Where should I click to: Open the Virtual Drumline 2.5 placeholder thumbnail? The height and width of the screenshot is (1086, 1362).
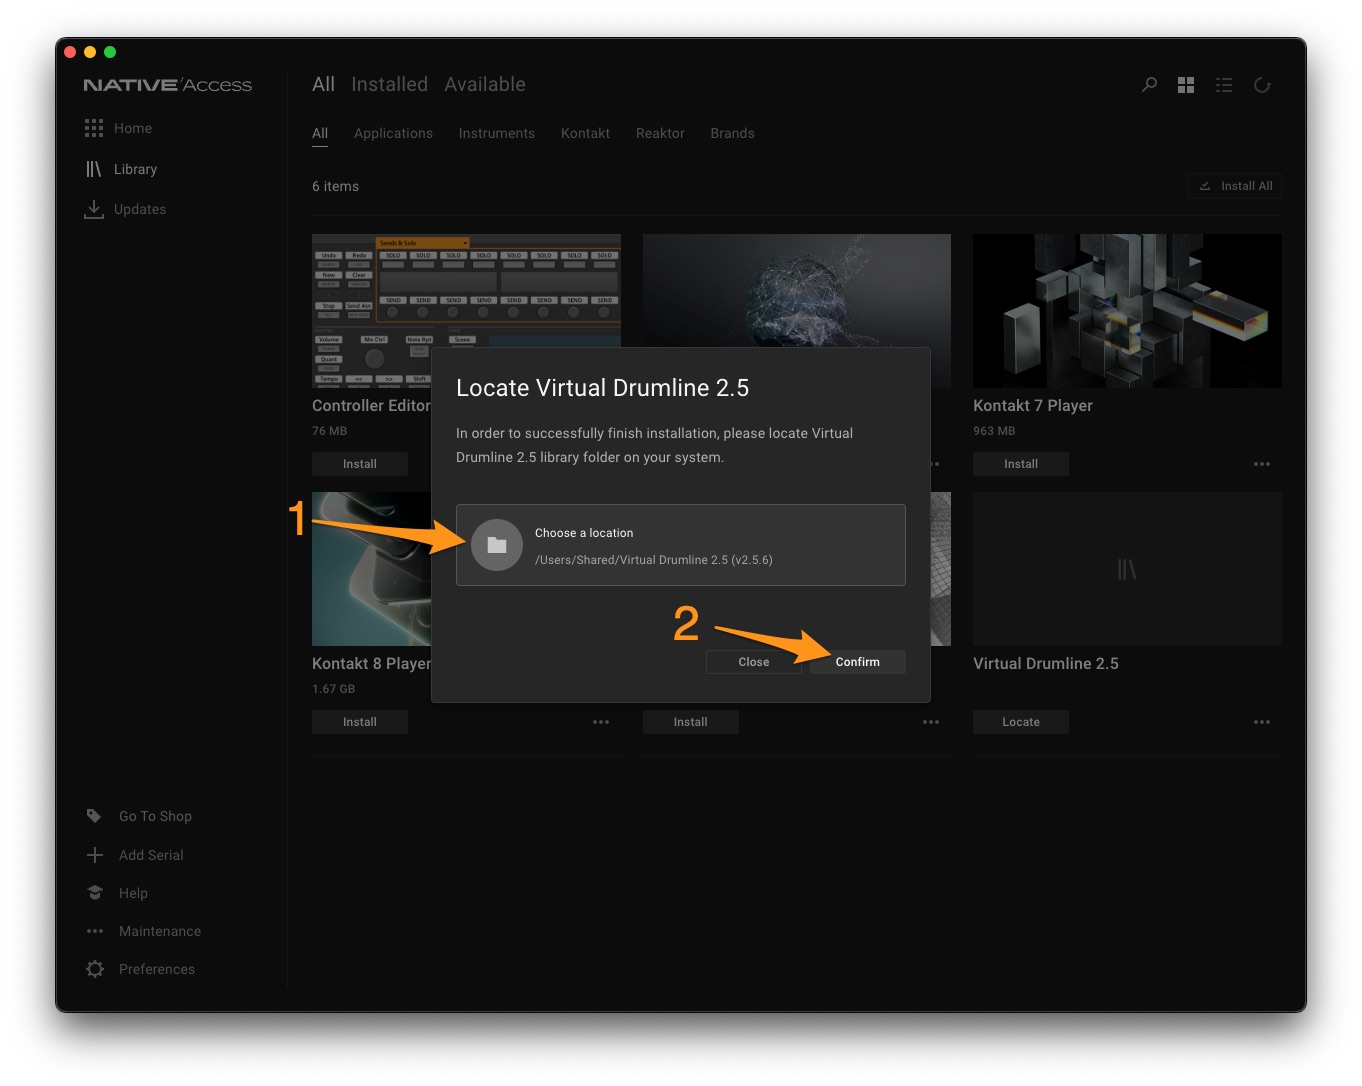[x=1127, y=569]
